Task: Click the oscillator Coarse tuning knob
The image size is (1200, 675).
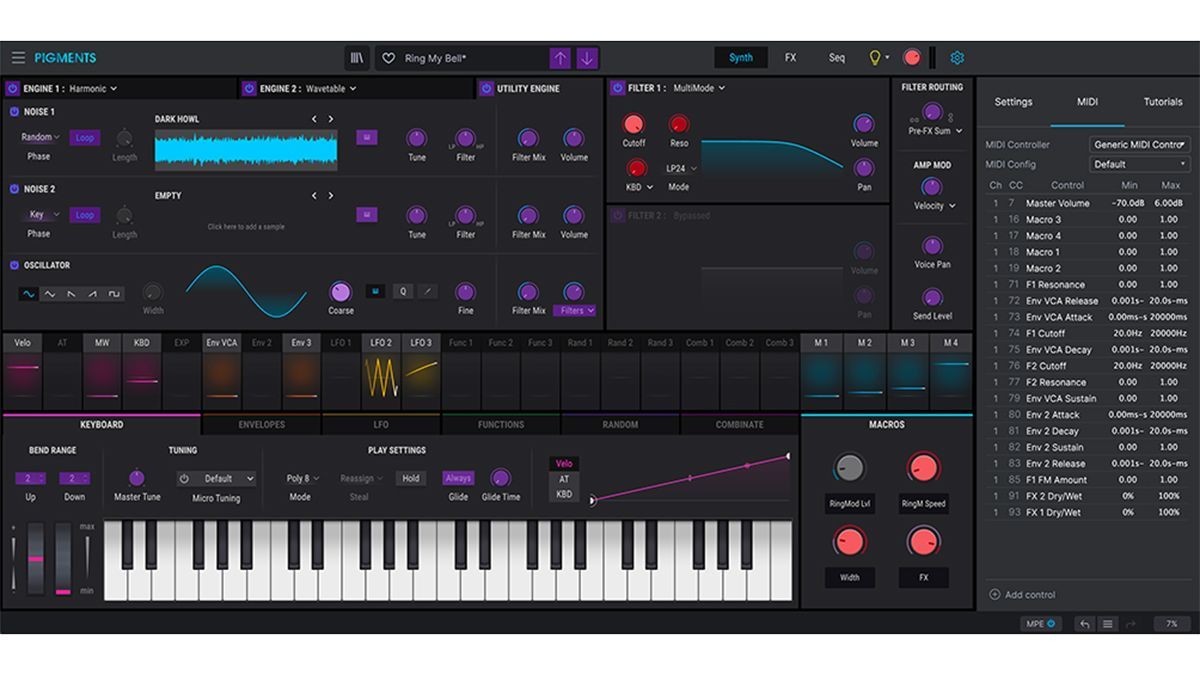Action: (341, 292)
